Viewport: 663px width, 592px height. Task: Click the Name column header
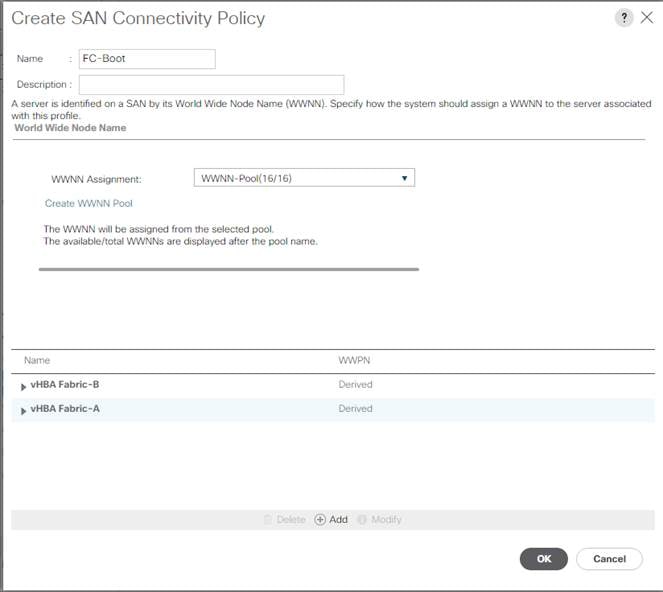coord(37,360)
